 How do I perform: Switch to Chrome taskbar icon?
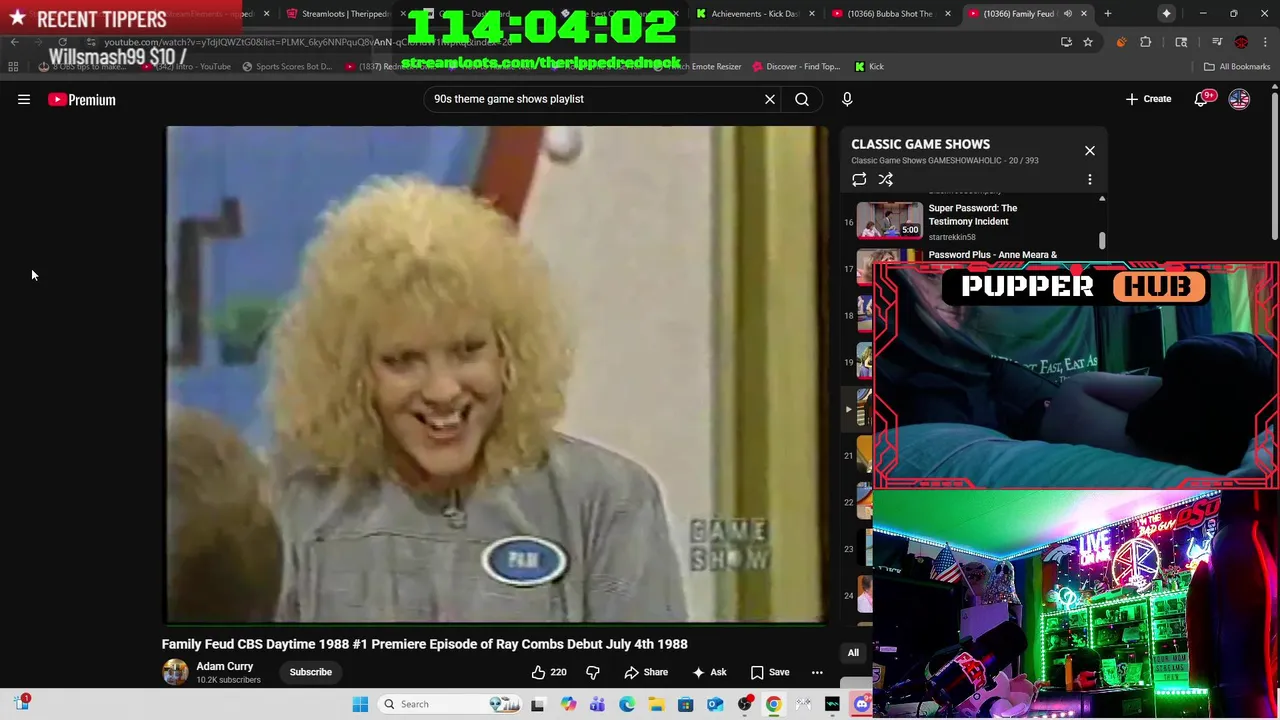774,704
